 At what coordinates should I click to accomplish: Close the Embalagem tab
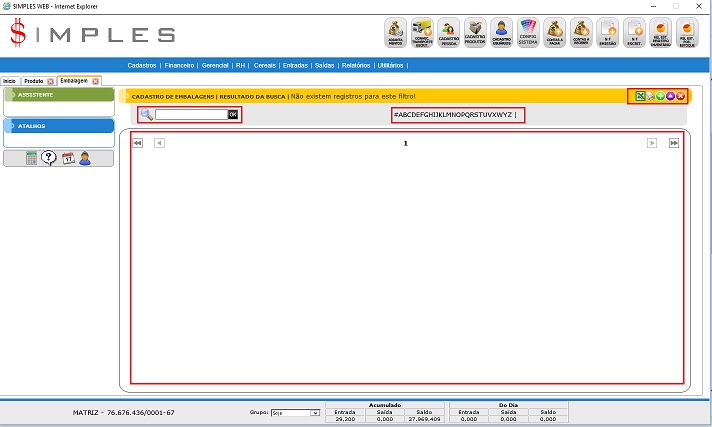coord(96,80)
